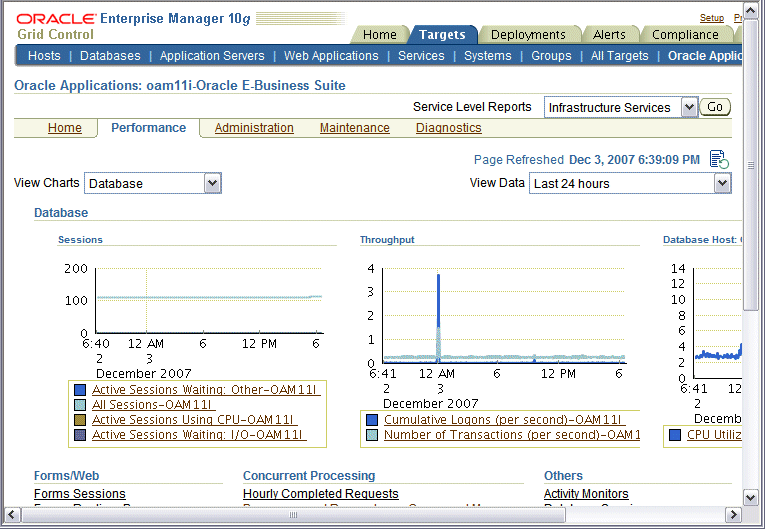Click the Oracle Applications: oam11i page title
Viewport: 765px width, 529px height.
point(180,85)
